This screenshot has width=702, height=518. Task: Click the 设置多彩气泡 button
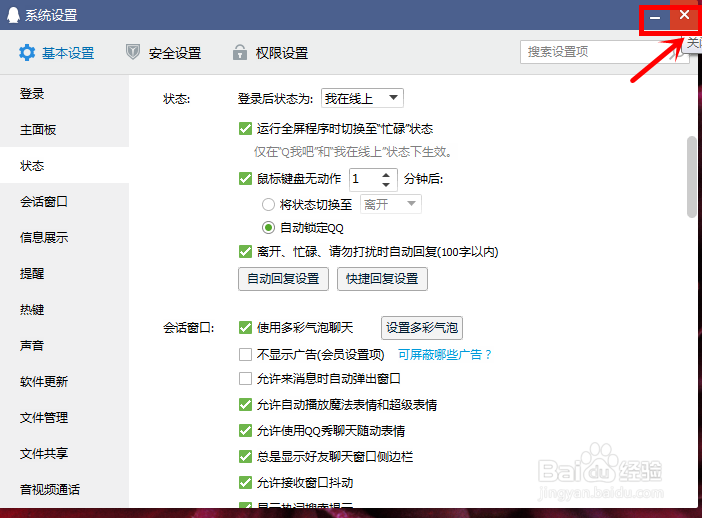422,328
